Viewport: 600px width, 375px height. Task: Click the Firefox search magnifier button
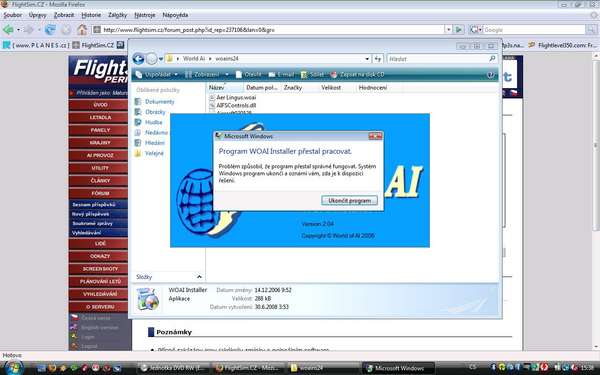click(592, 29)
